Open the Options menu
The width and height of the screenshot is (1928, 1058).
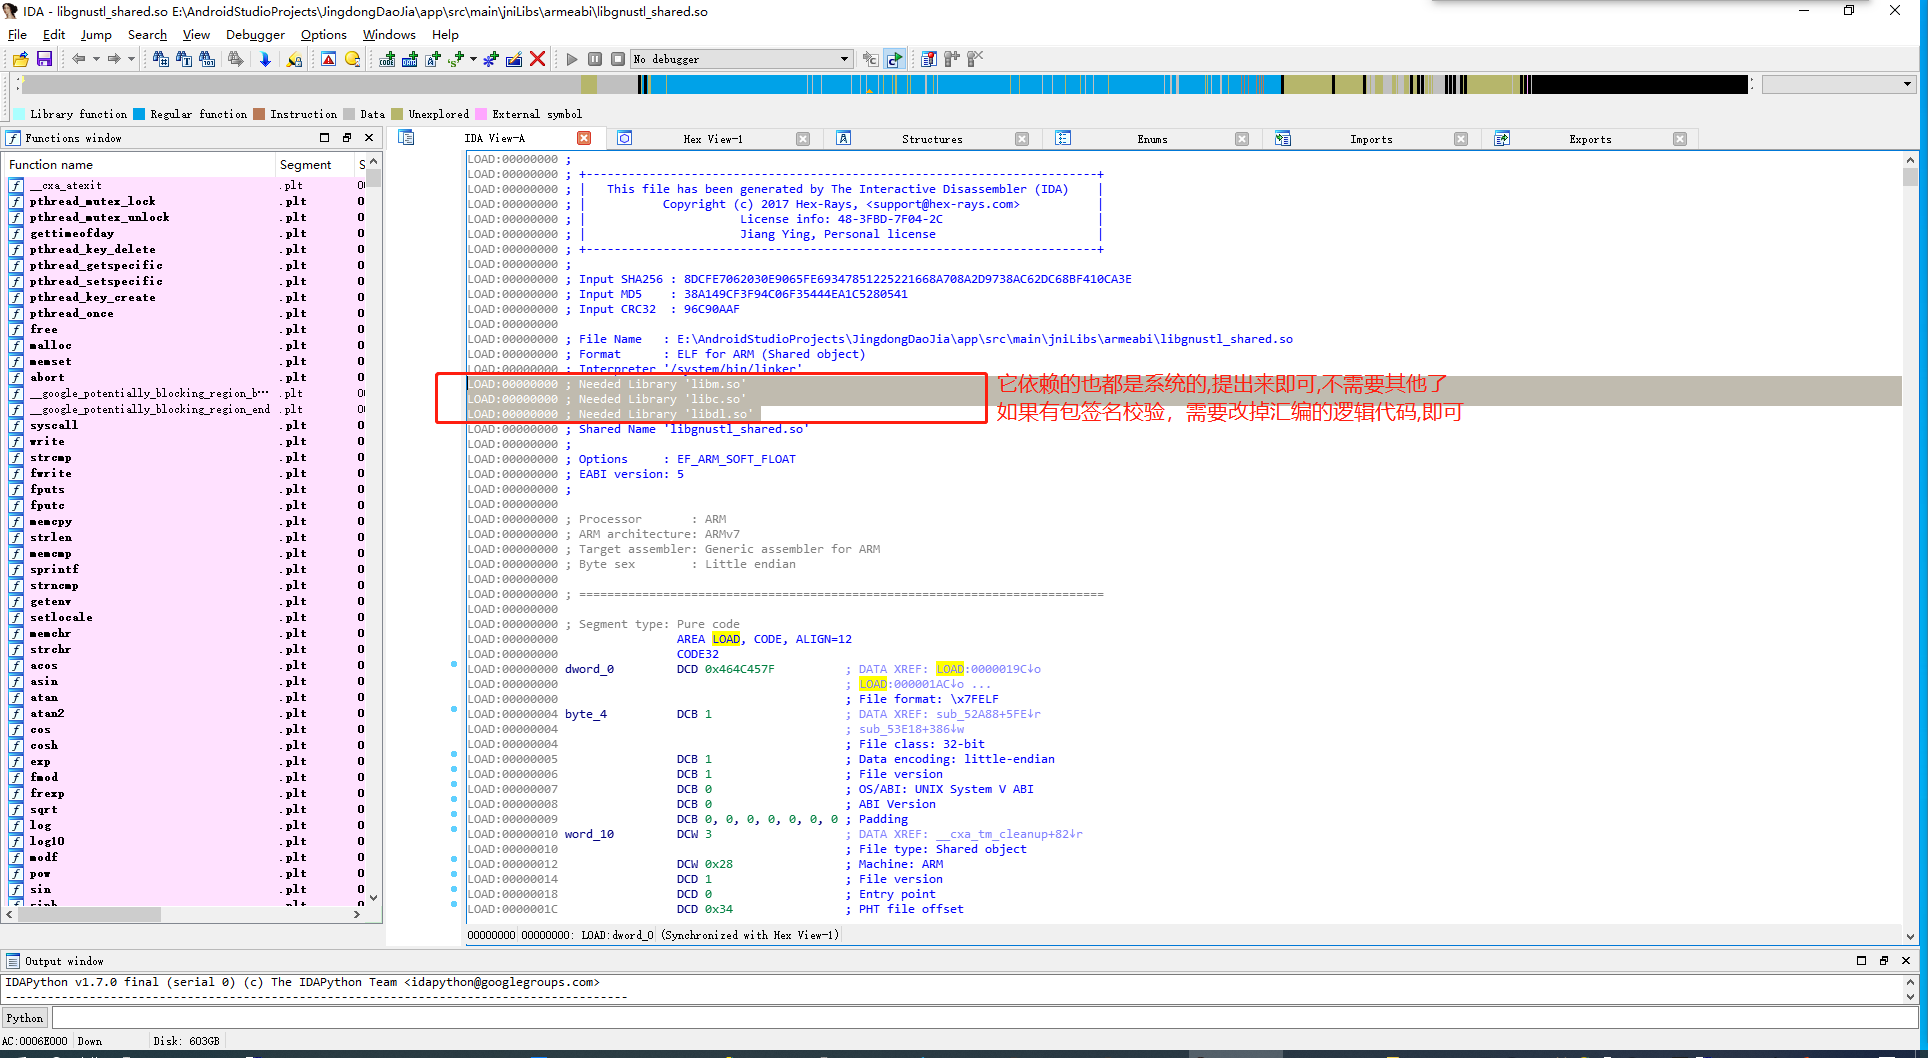324,35
